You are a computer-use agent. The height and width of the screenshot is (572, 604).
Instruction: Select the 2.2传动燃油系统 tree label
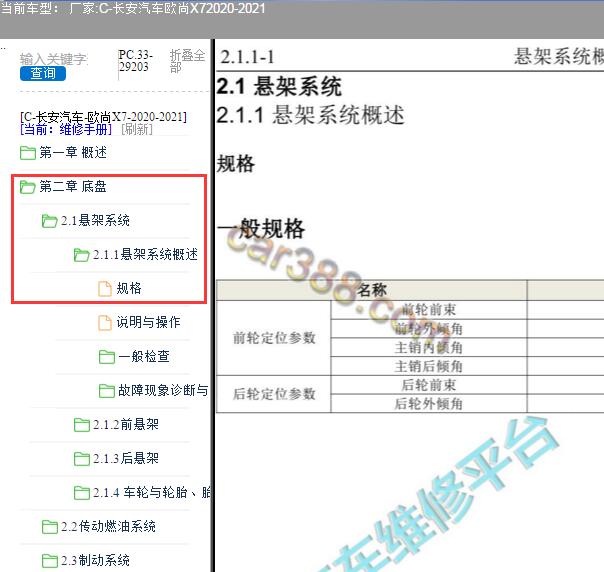point(108,527)
